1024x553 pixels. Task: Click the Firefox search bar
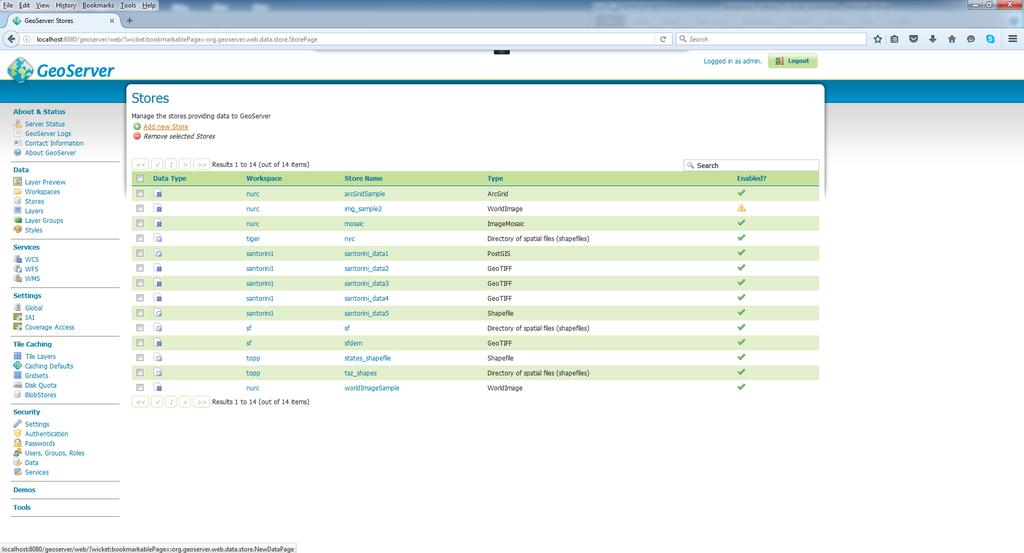click(x=771, y=39)
